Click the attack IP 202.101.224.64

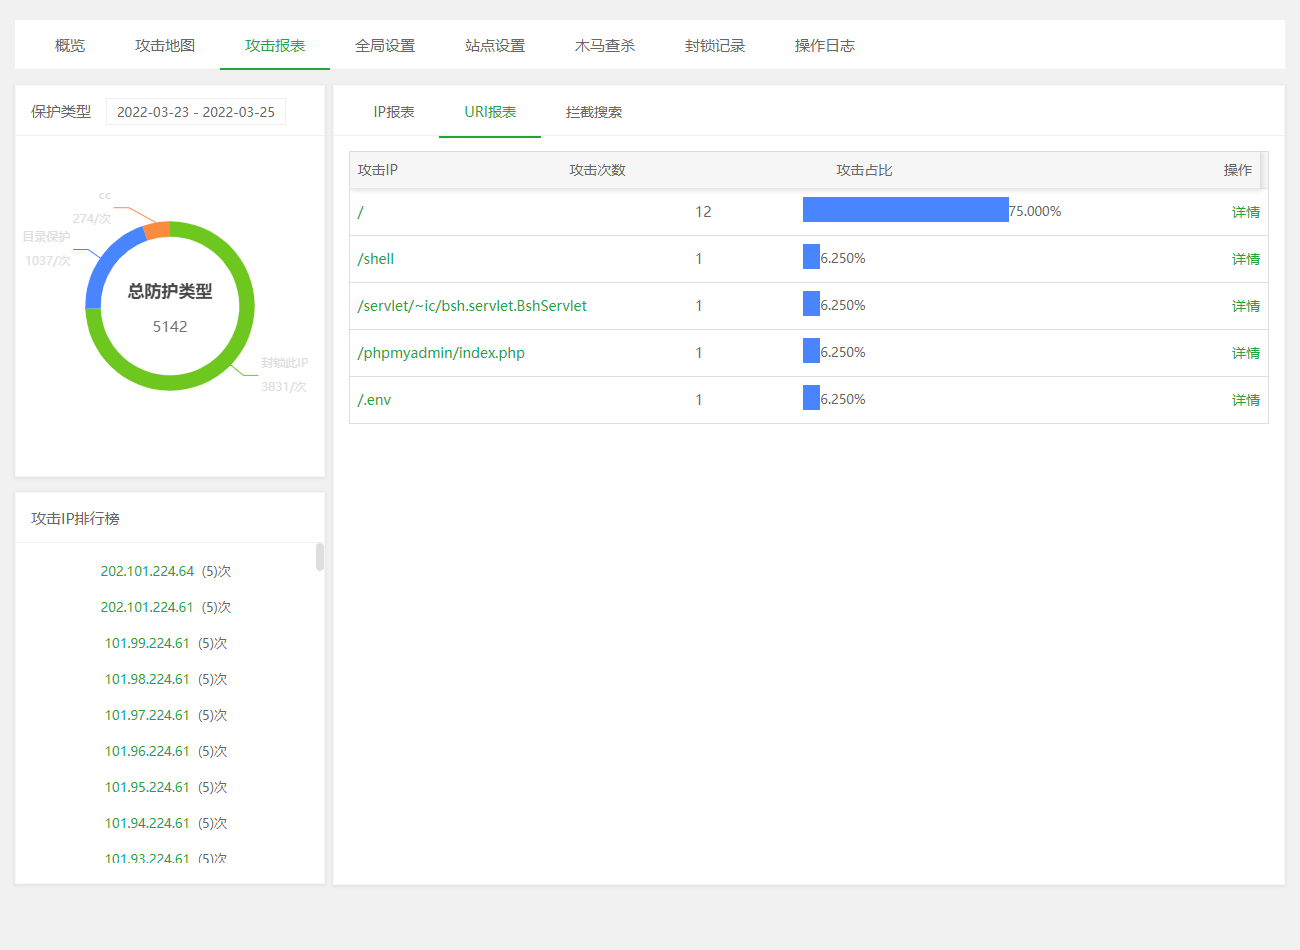click(147, 571)
